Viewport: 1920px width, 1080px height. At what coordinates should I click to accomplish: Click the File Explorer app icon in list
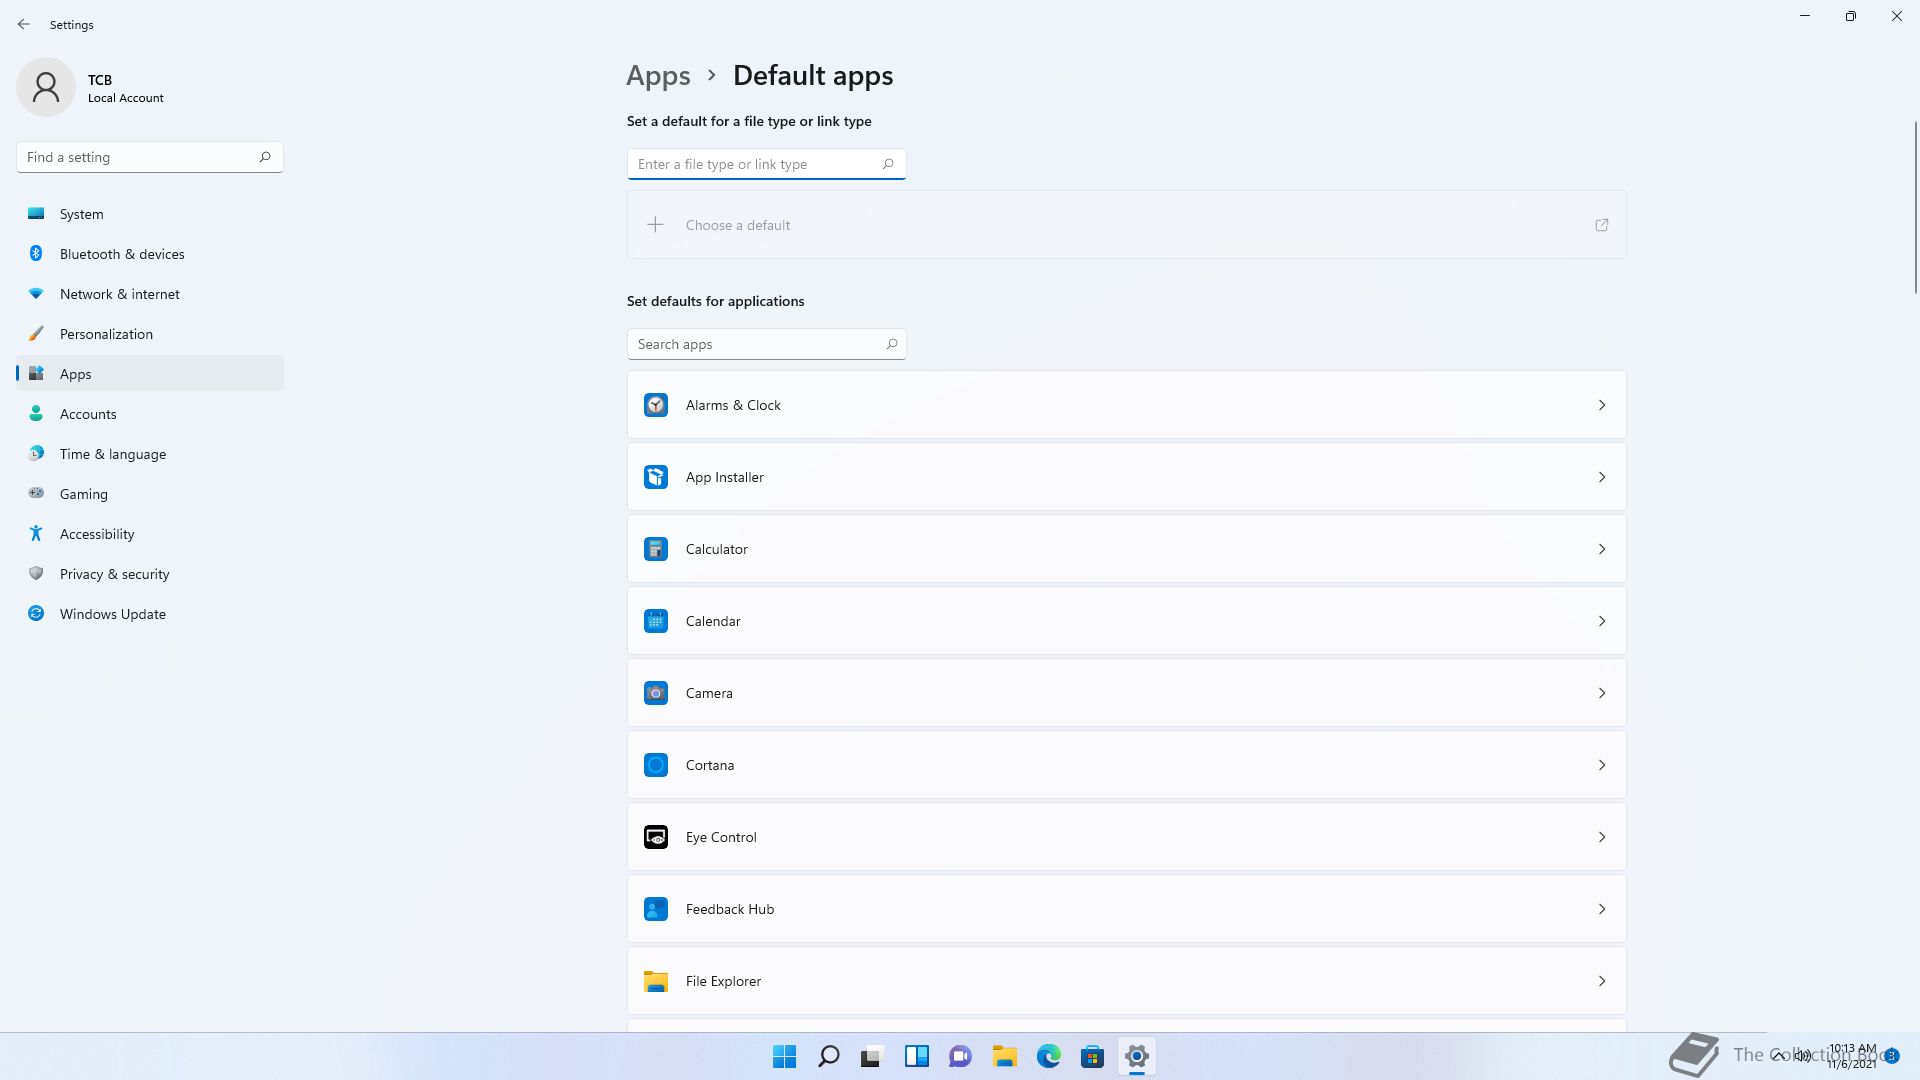coord(656,981)
